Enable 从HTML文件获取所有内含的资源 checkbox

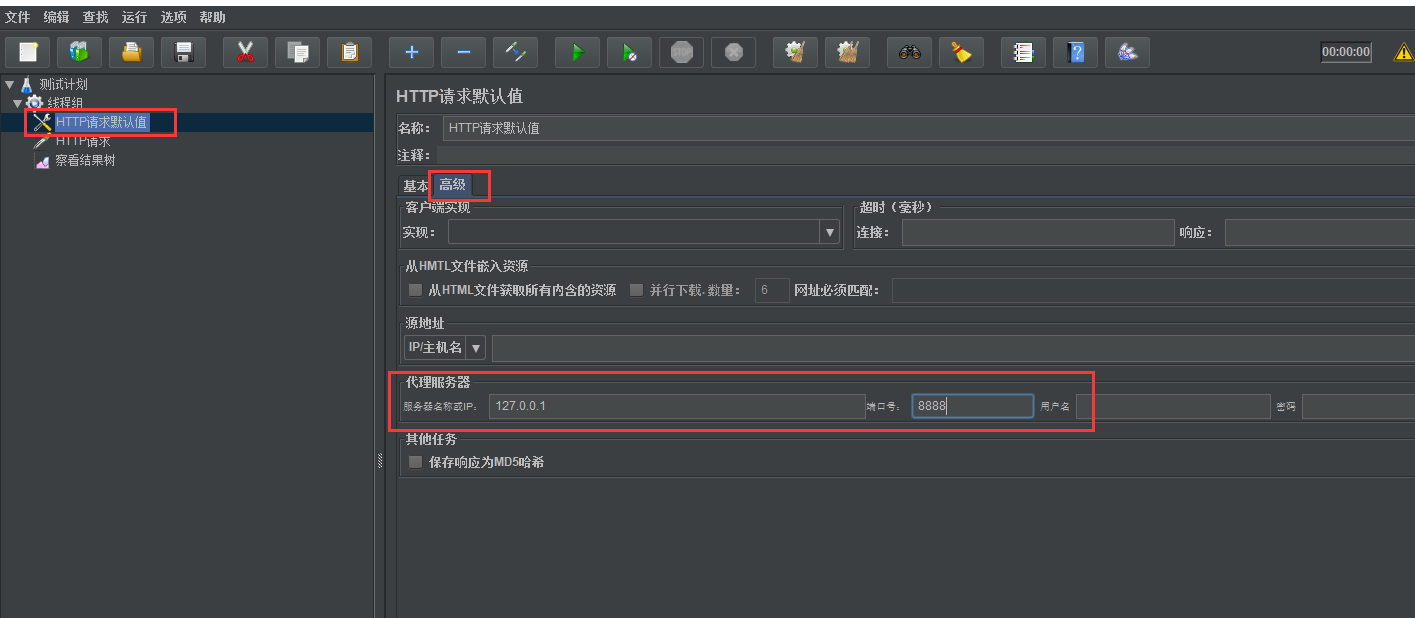(x=415, y=290)
